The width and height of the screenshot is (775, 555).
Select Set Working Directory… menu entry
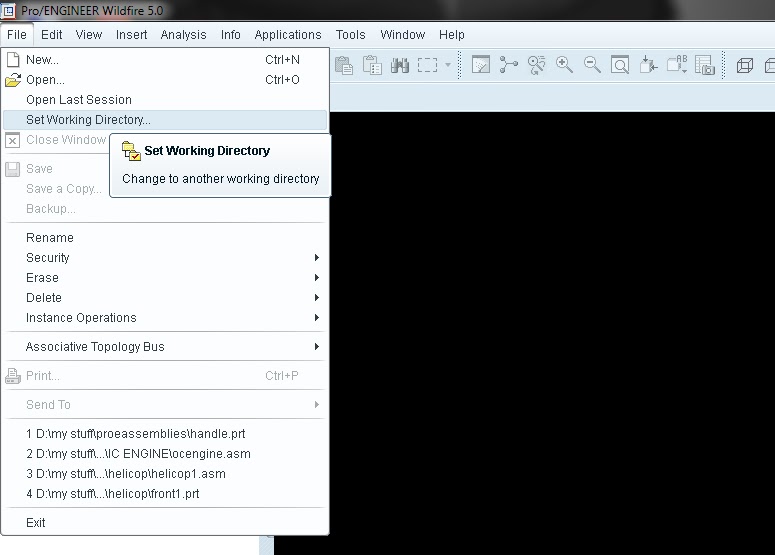pos(165,120)
